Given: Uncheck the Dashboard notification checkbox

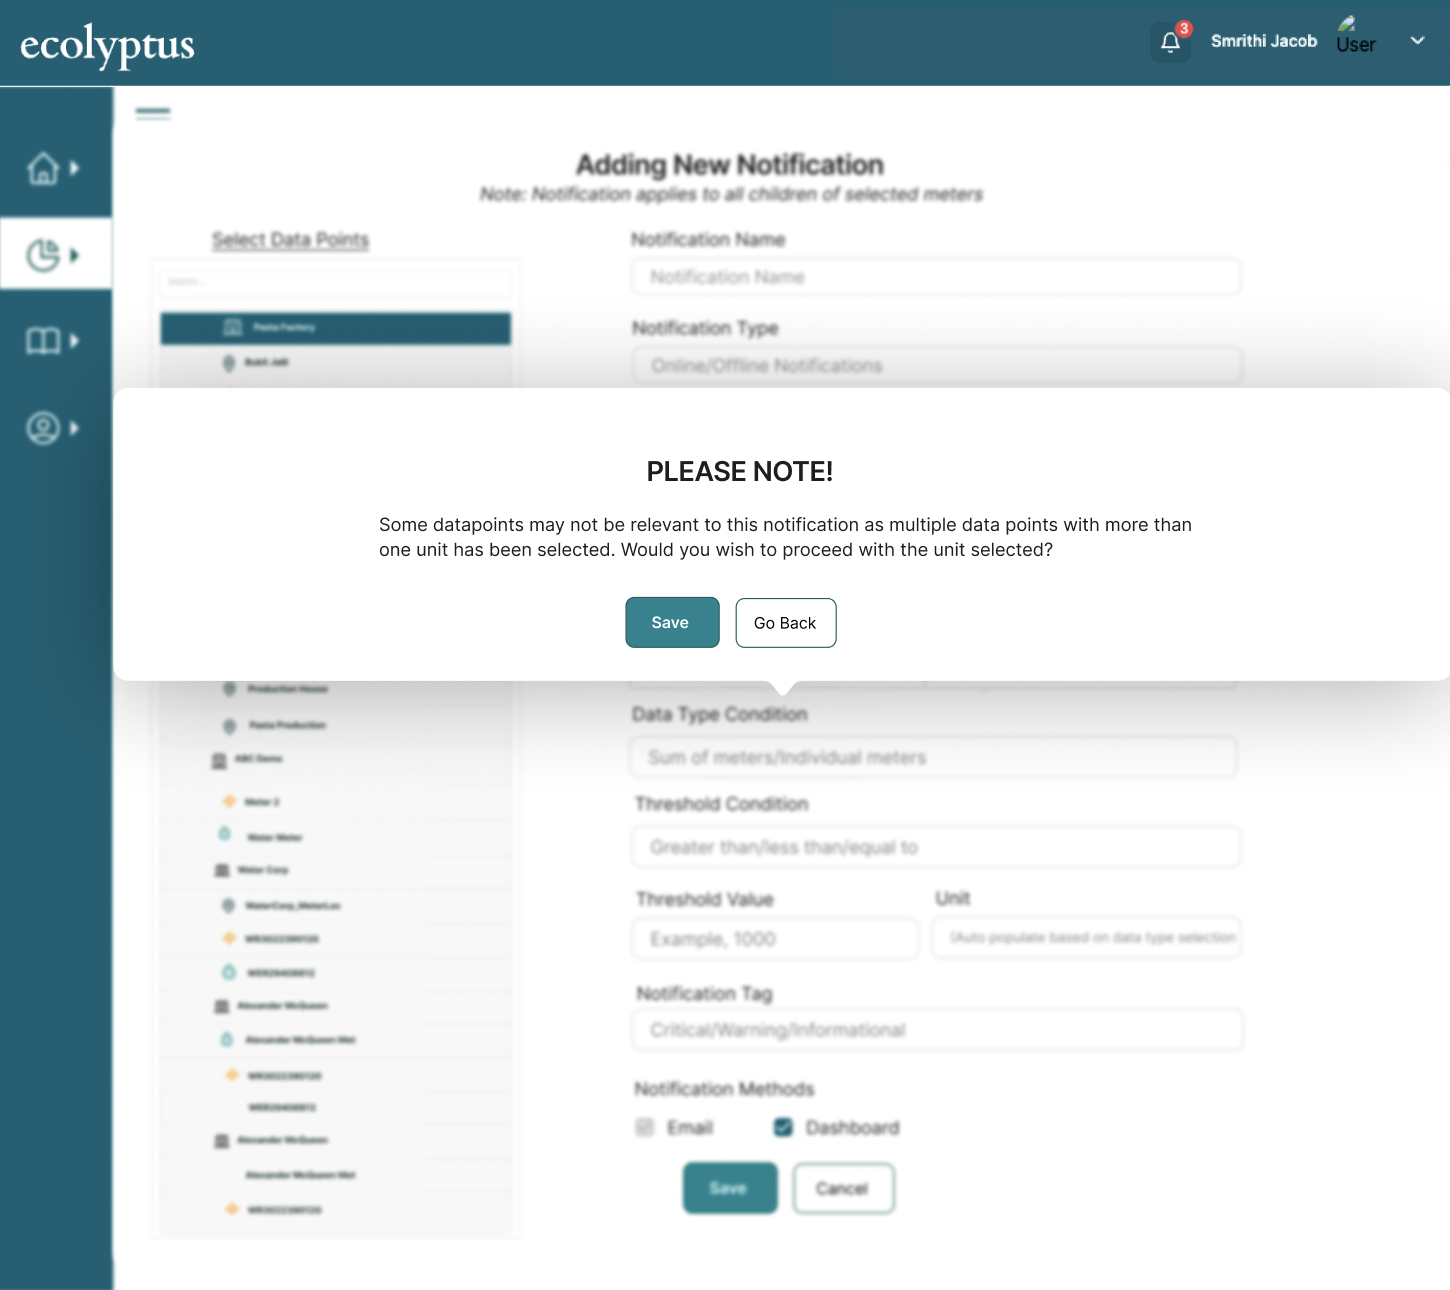Looking at the screenshot, I should tap(783, 1128).
